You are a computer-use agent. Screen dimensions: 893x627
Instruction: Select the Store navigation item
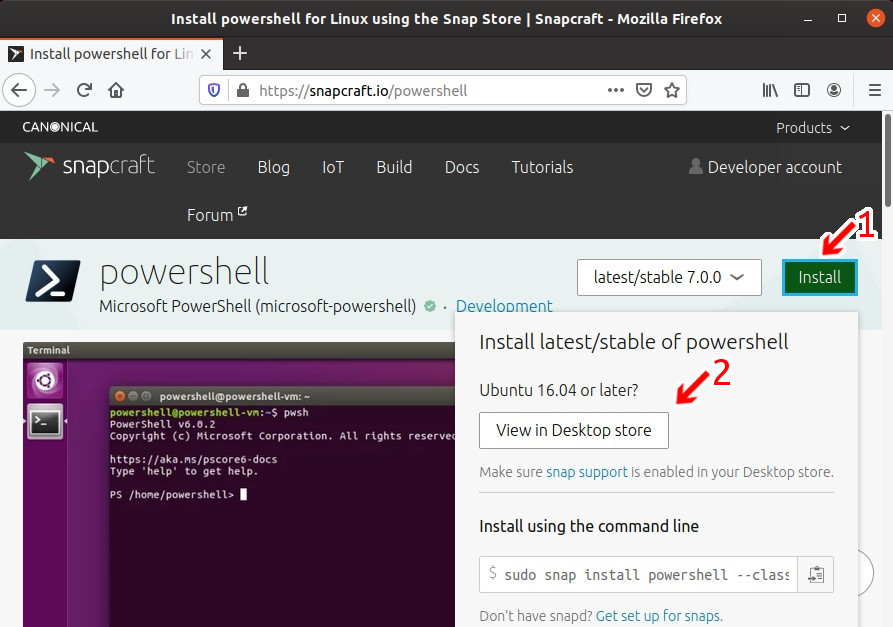click(206, 167)
